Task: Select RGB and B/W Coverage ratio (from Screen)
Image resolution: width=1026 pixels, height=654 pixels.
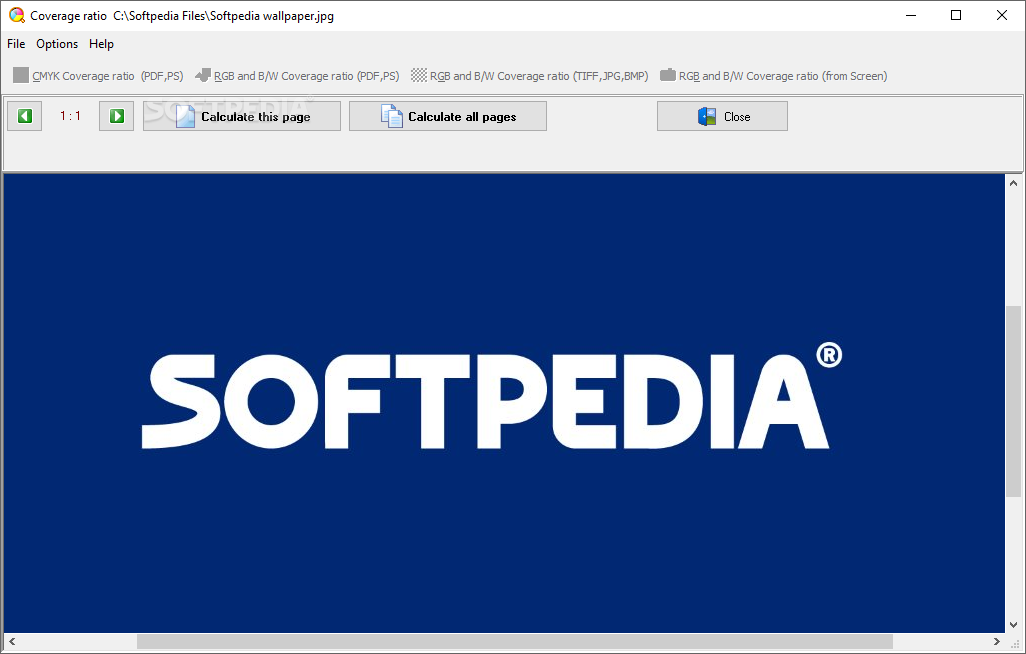Action: (x=773, y=76)
